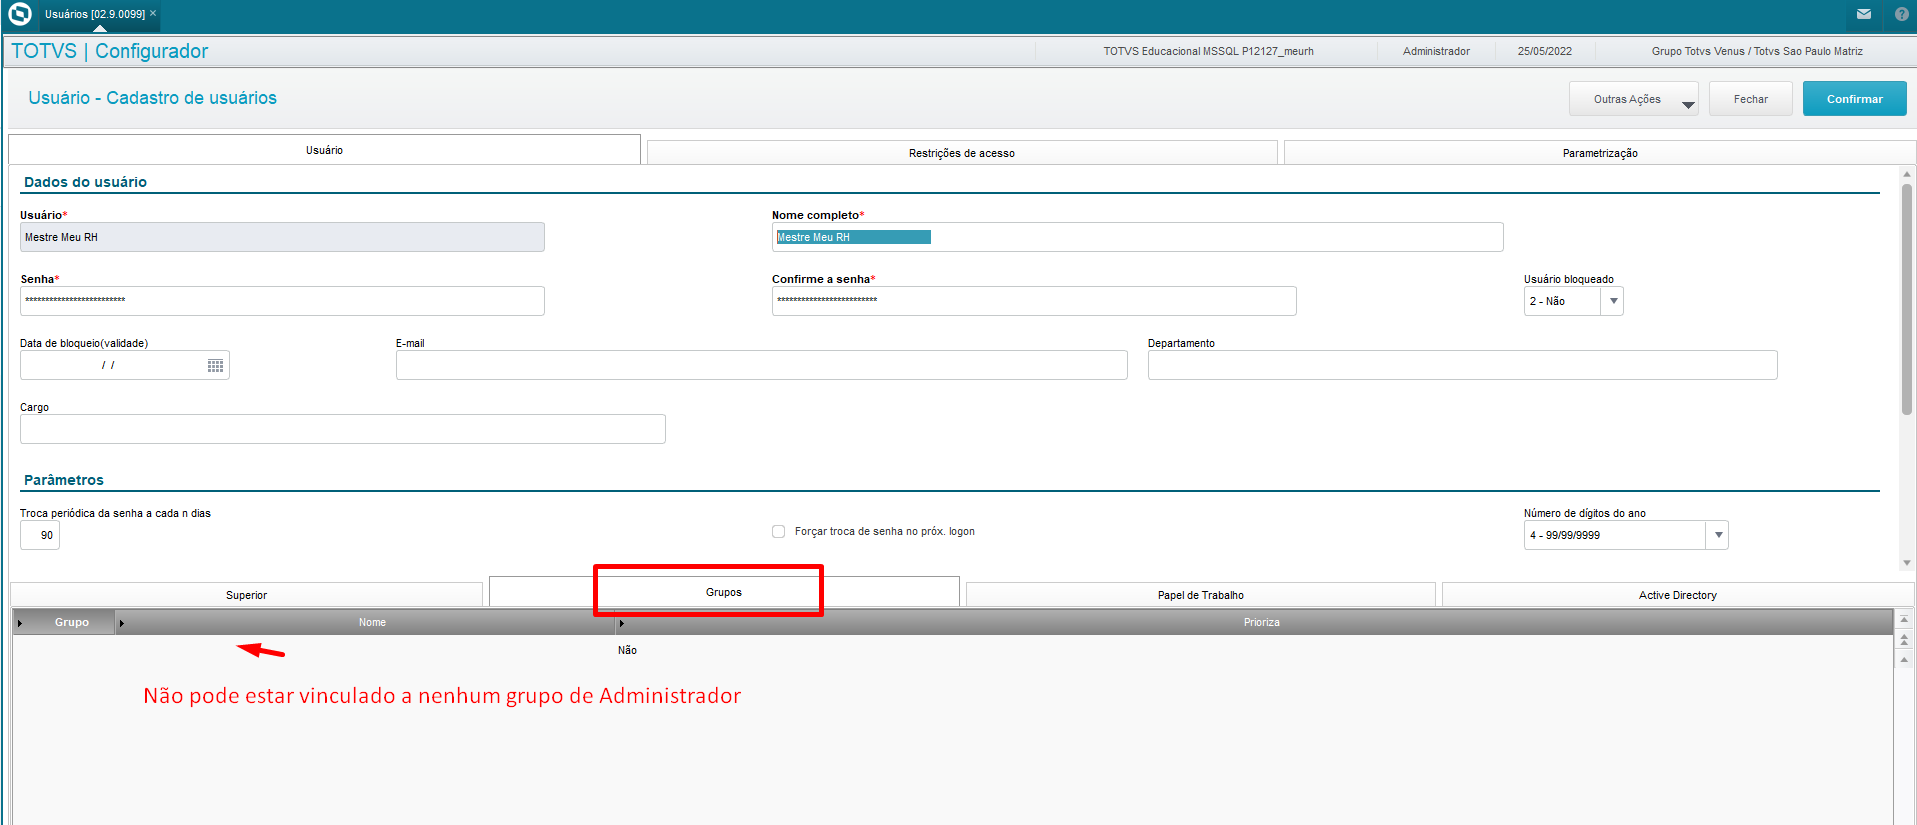Screen dimensions: 1917x825
Task: Click the Confirmar button
Action: point(1854,99)
